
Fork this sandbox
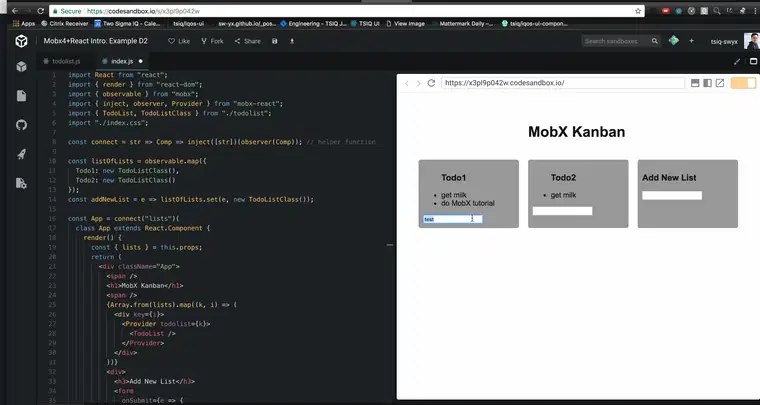tap(212, 41)
